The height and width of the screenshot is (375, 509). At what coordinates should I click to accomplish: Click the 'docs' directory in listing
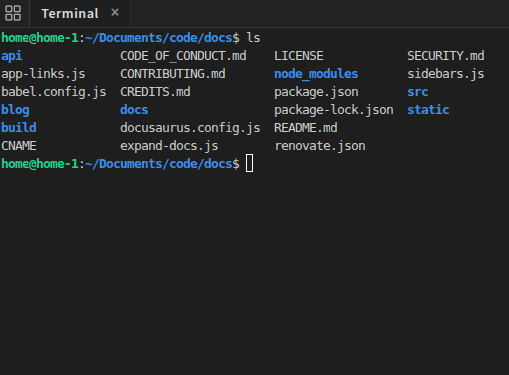(134, 110)
